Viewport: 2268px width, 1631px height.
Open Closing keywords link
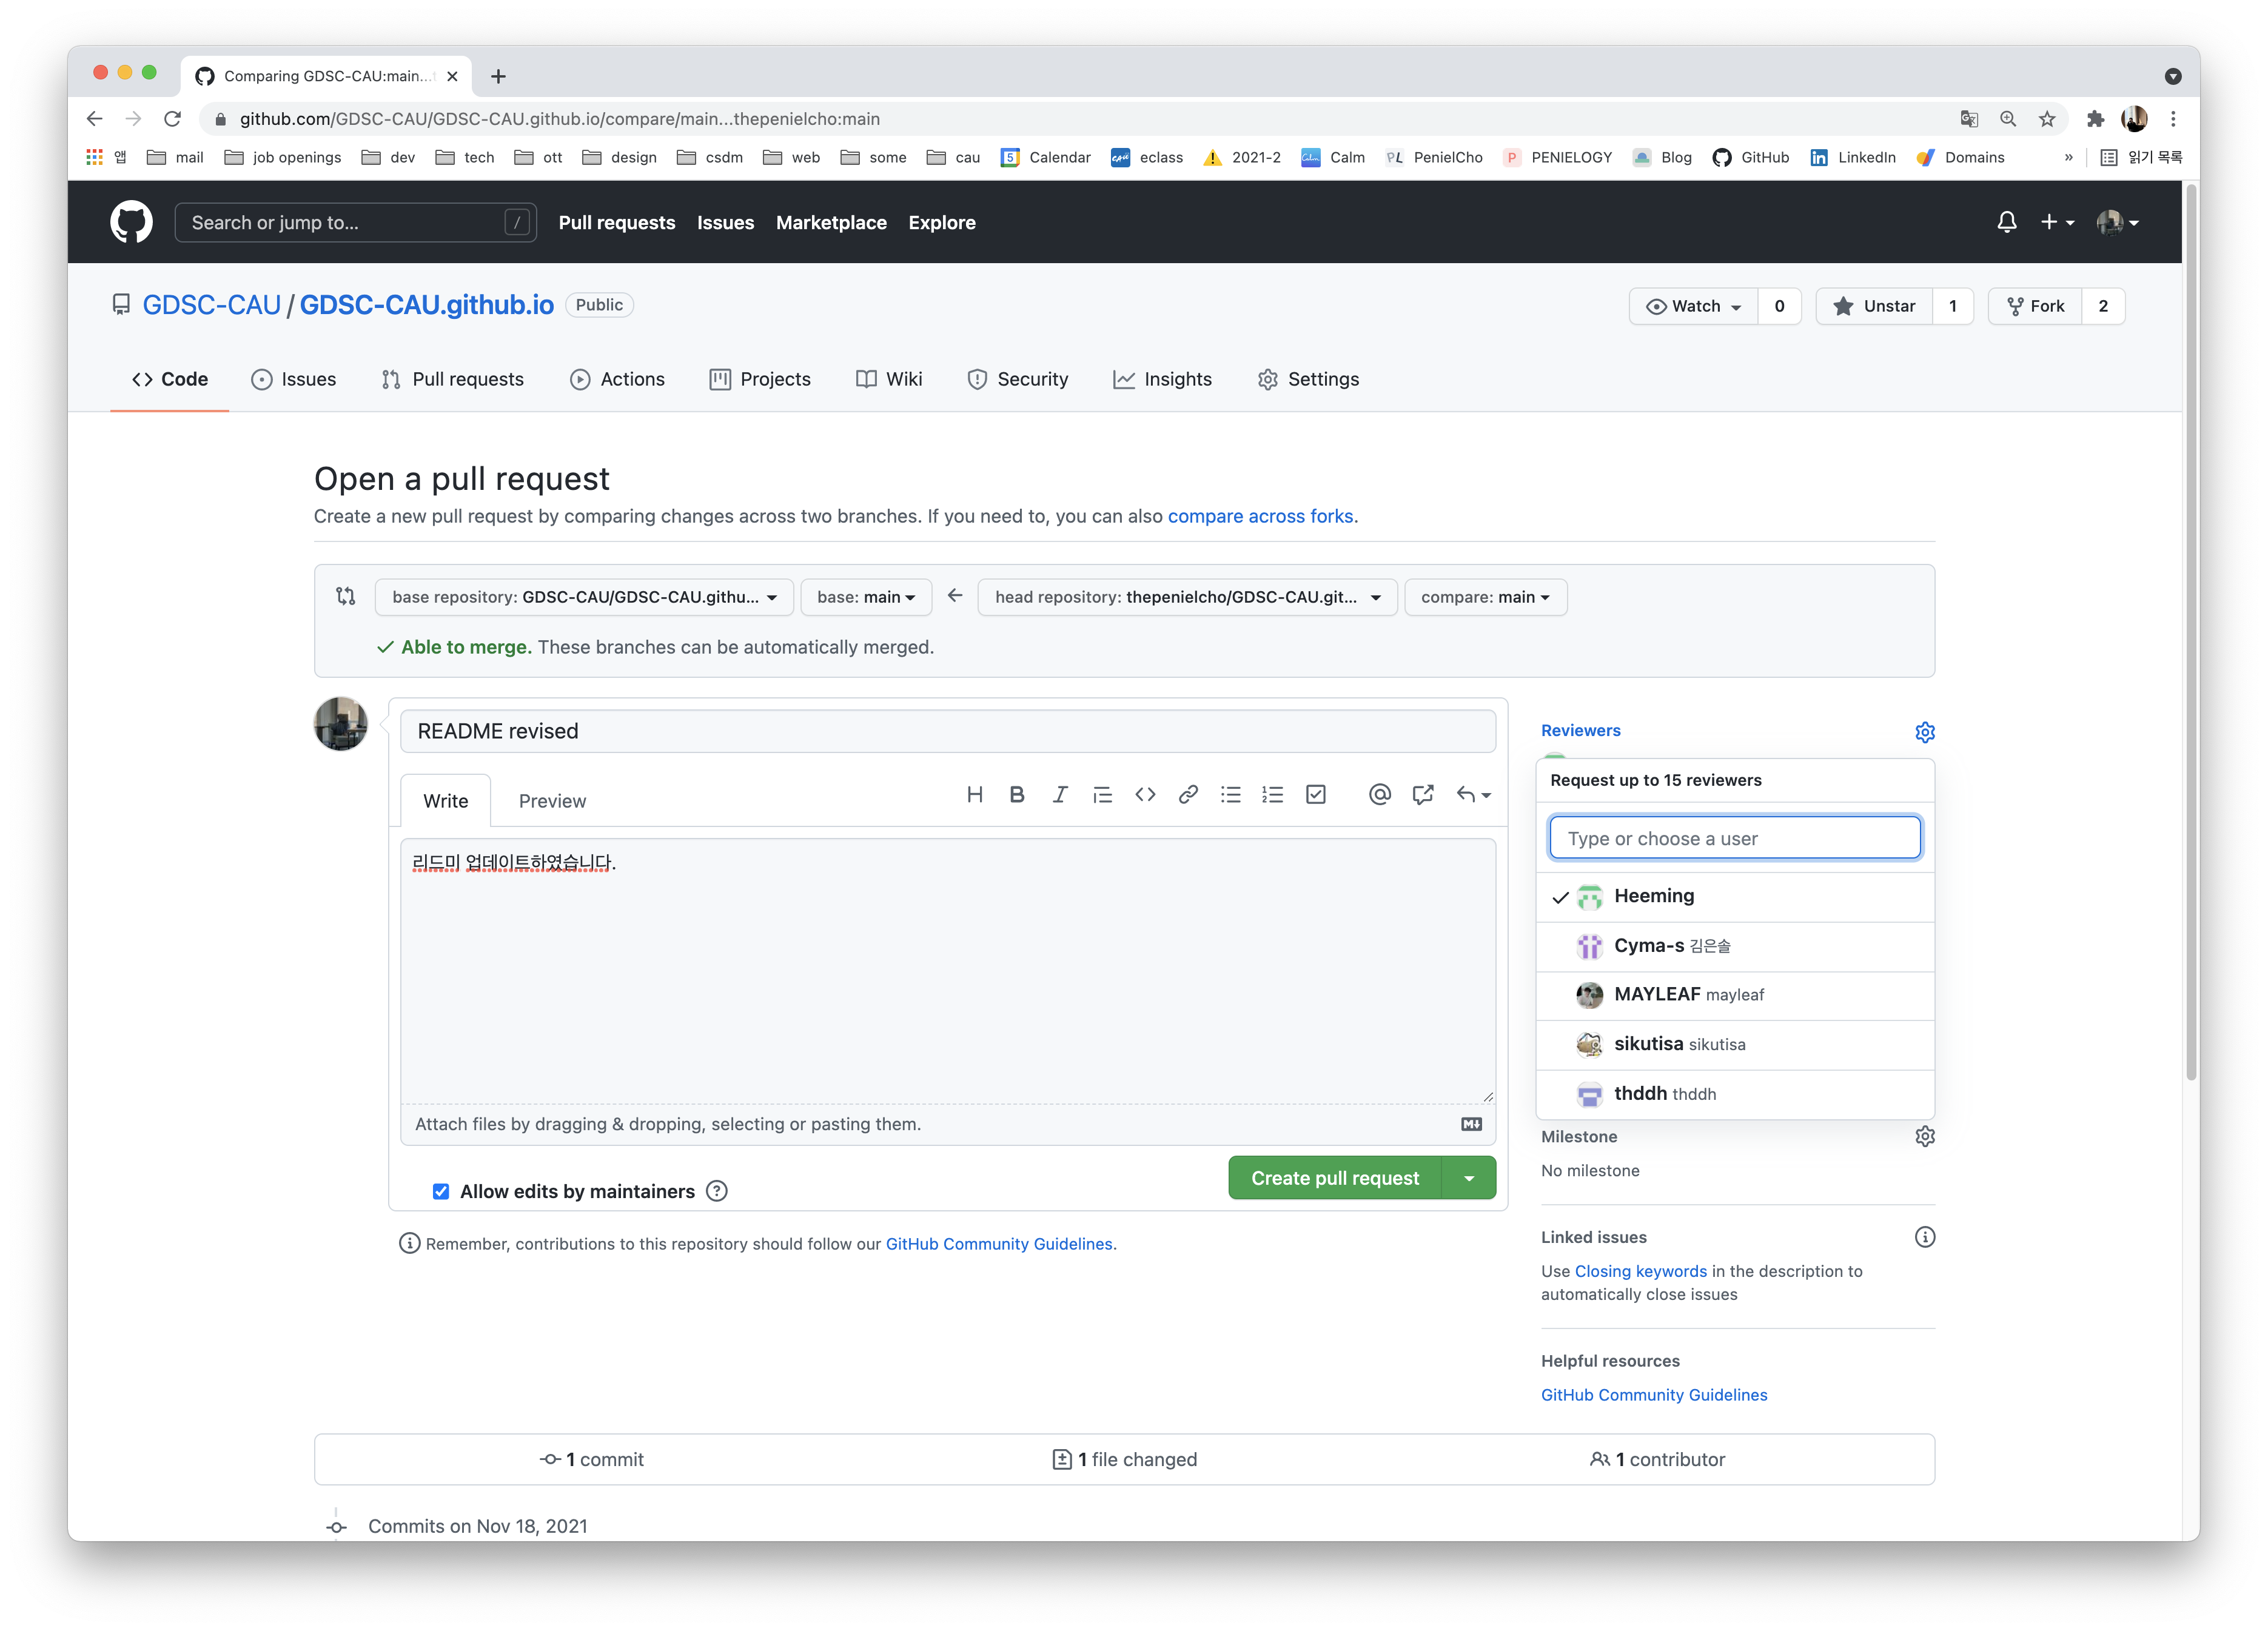(x=1641, y=1271)
